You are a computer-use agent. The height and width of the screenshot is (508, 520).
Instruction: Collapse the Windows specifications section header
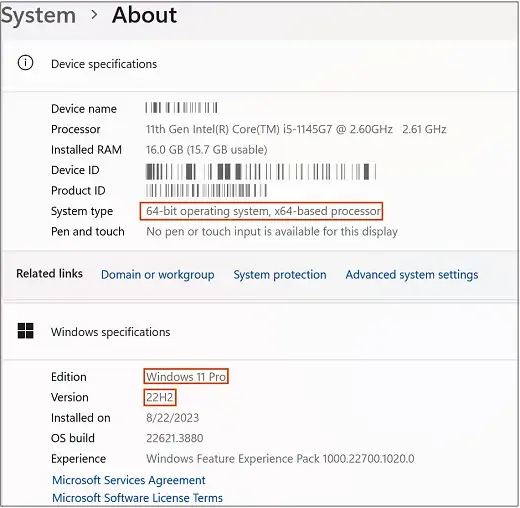click(260, 332)
